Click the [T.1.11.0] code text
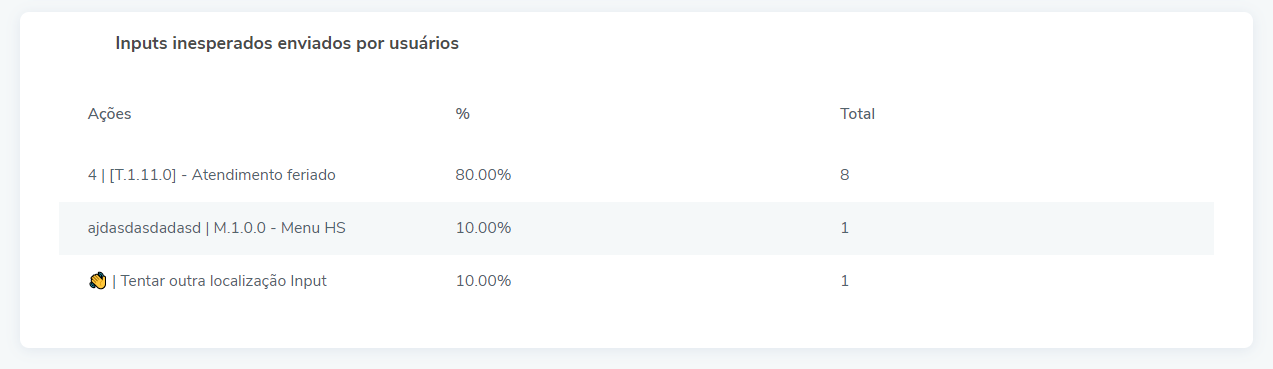The image size is (1273, 369). (x=143, y=175)
